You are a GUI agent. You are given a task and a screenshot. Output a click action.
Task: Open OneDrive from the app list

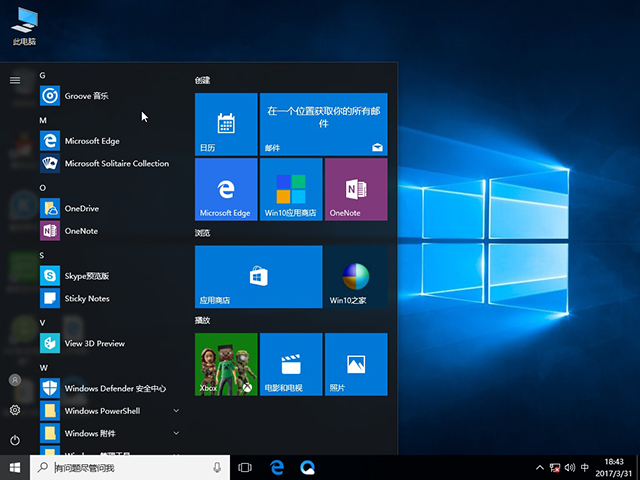[x=81, y=208]
